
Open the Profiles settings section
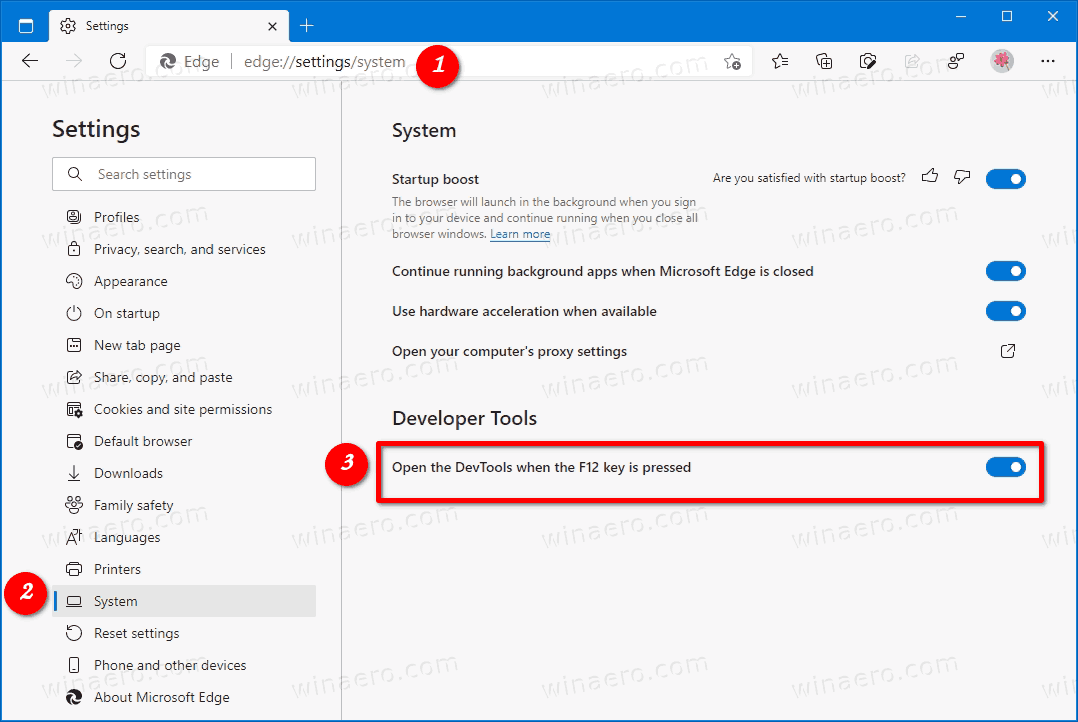[184, 217]
